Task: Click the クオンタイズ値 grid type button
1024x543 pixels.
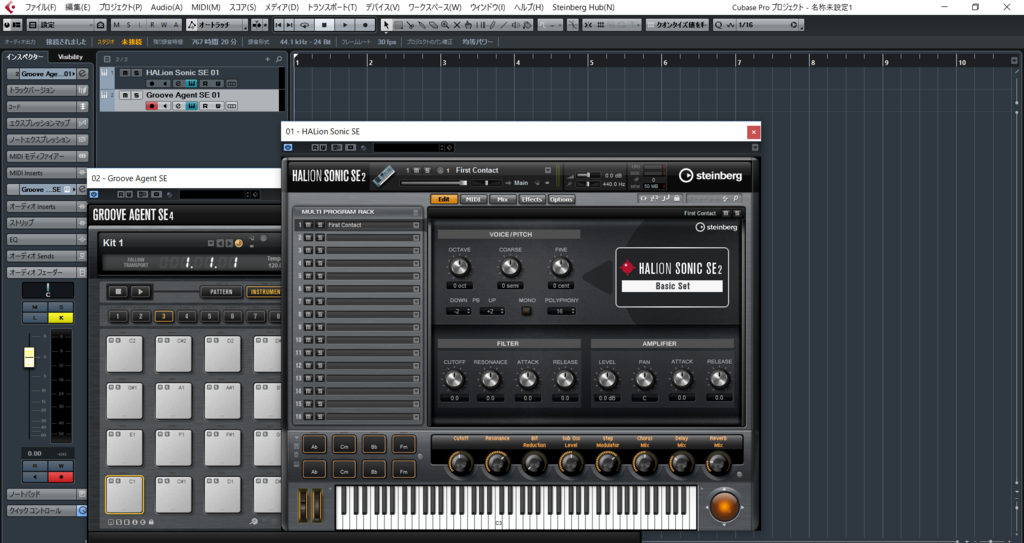Action: point(677,25)
